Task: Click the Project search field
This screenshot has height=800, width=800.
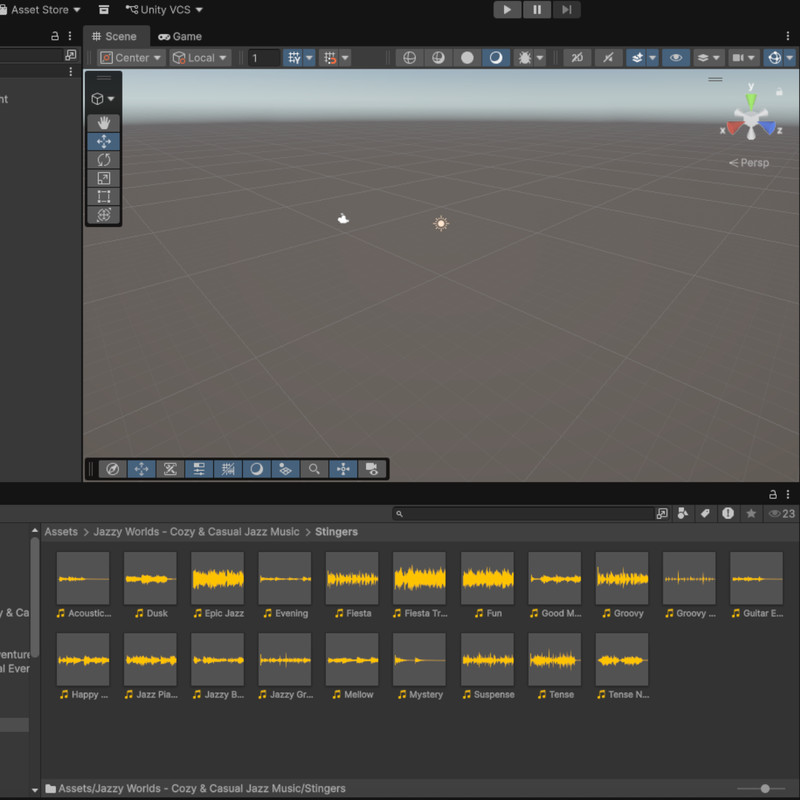Action: click(524, 513)
